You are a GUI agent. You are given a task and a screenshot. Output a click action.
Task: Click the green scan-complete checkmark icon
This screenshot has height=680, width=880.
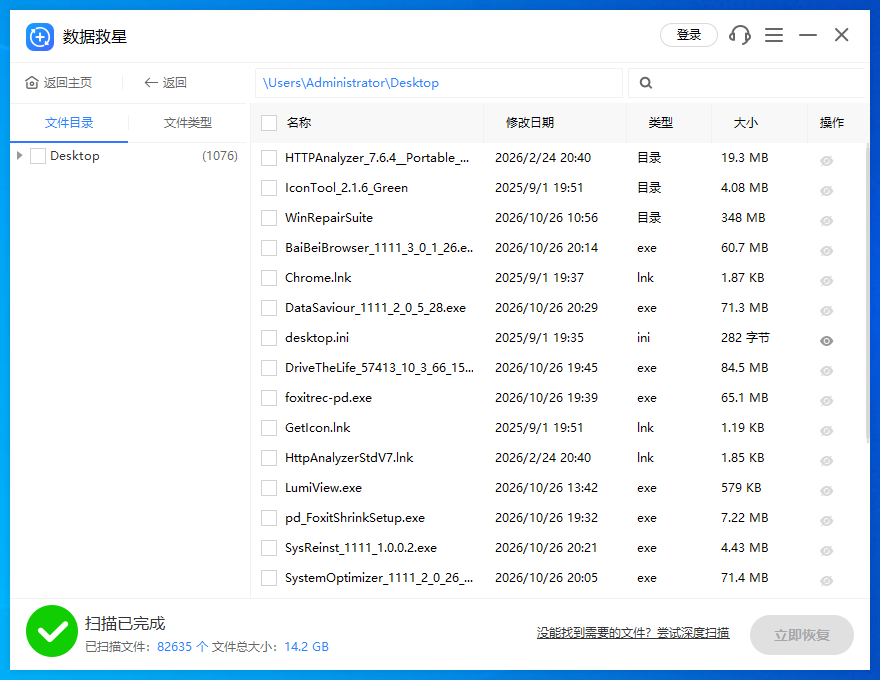52,631
